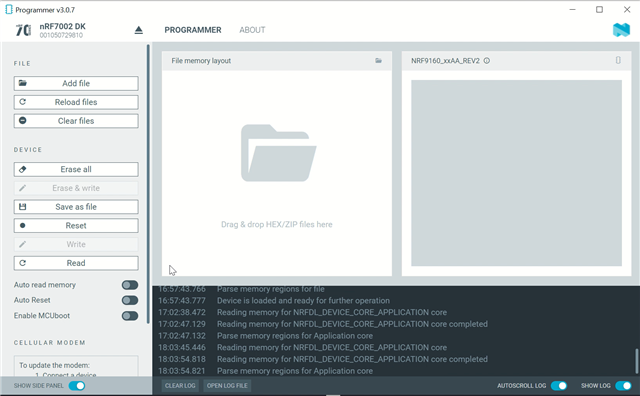This screenshot has width=640, height=396.
Task: Click the Read device button
Action: tap(76, 263)
